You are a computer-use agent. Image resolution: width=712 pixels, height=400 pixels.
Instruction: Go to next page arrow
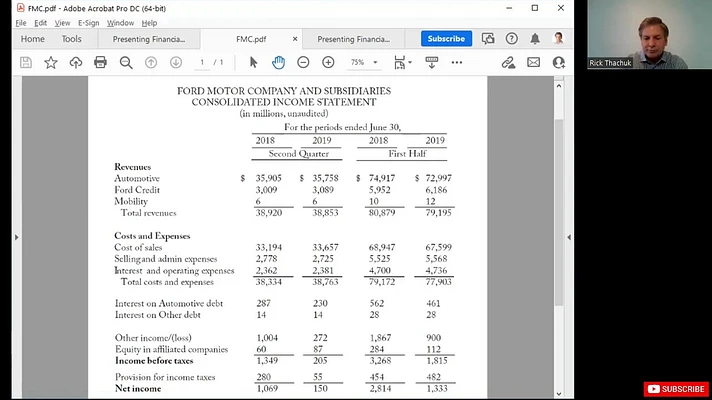click(x=176, y=62)
